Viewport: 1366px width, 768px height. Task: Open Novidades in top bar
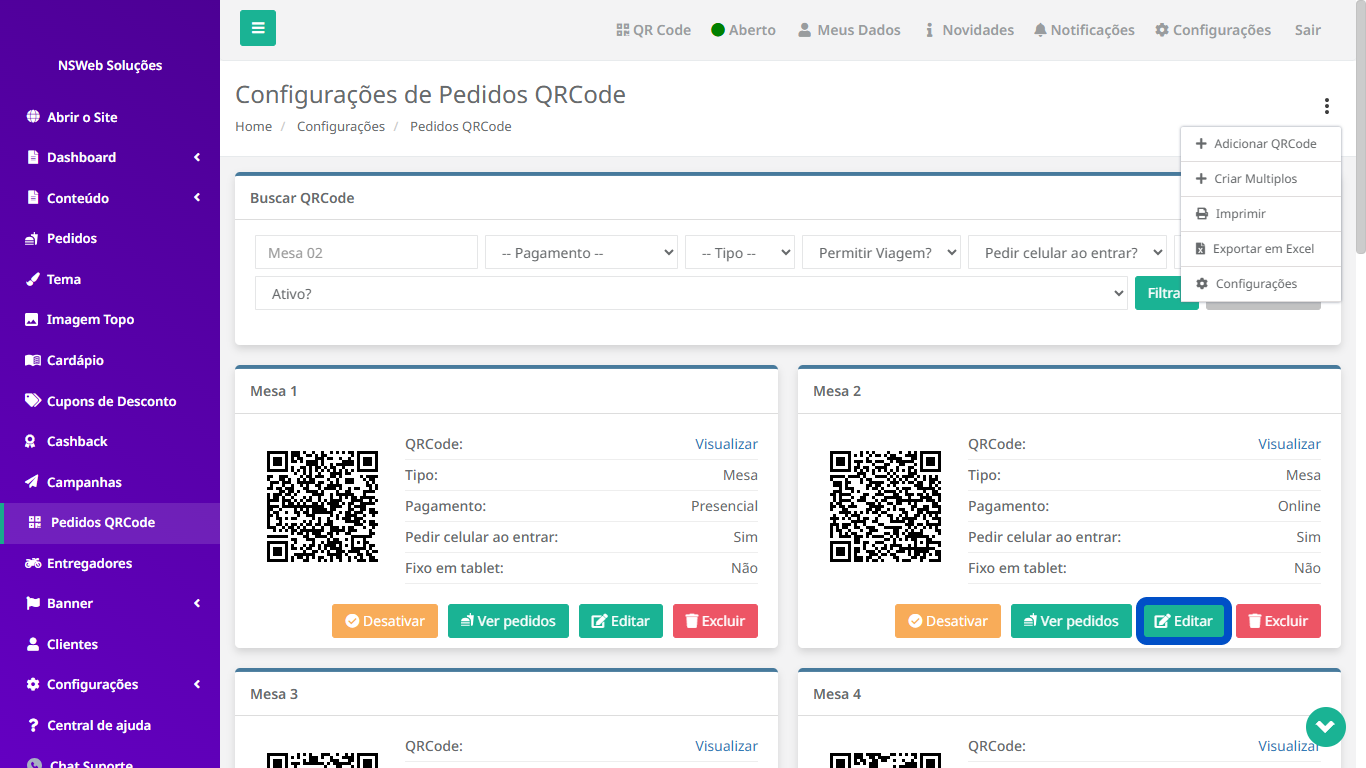(969, 30)
